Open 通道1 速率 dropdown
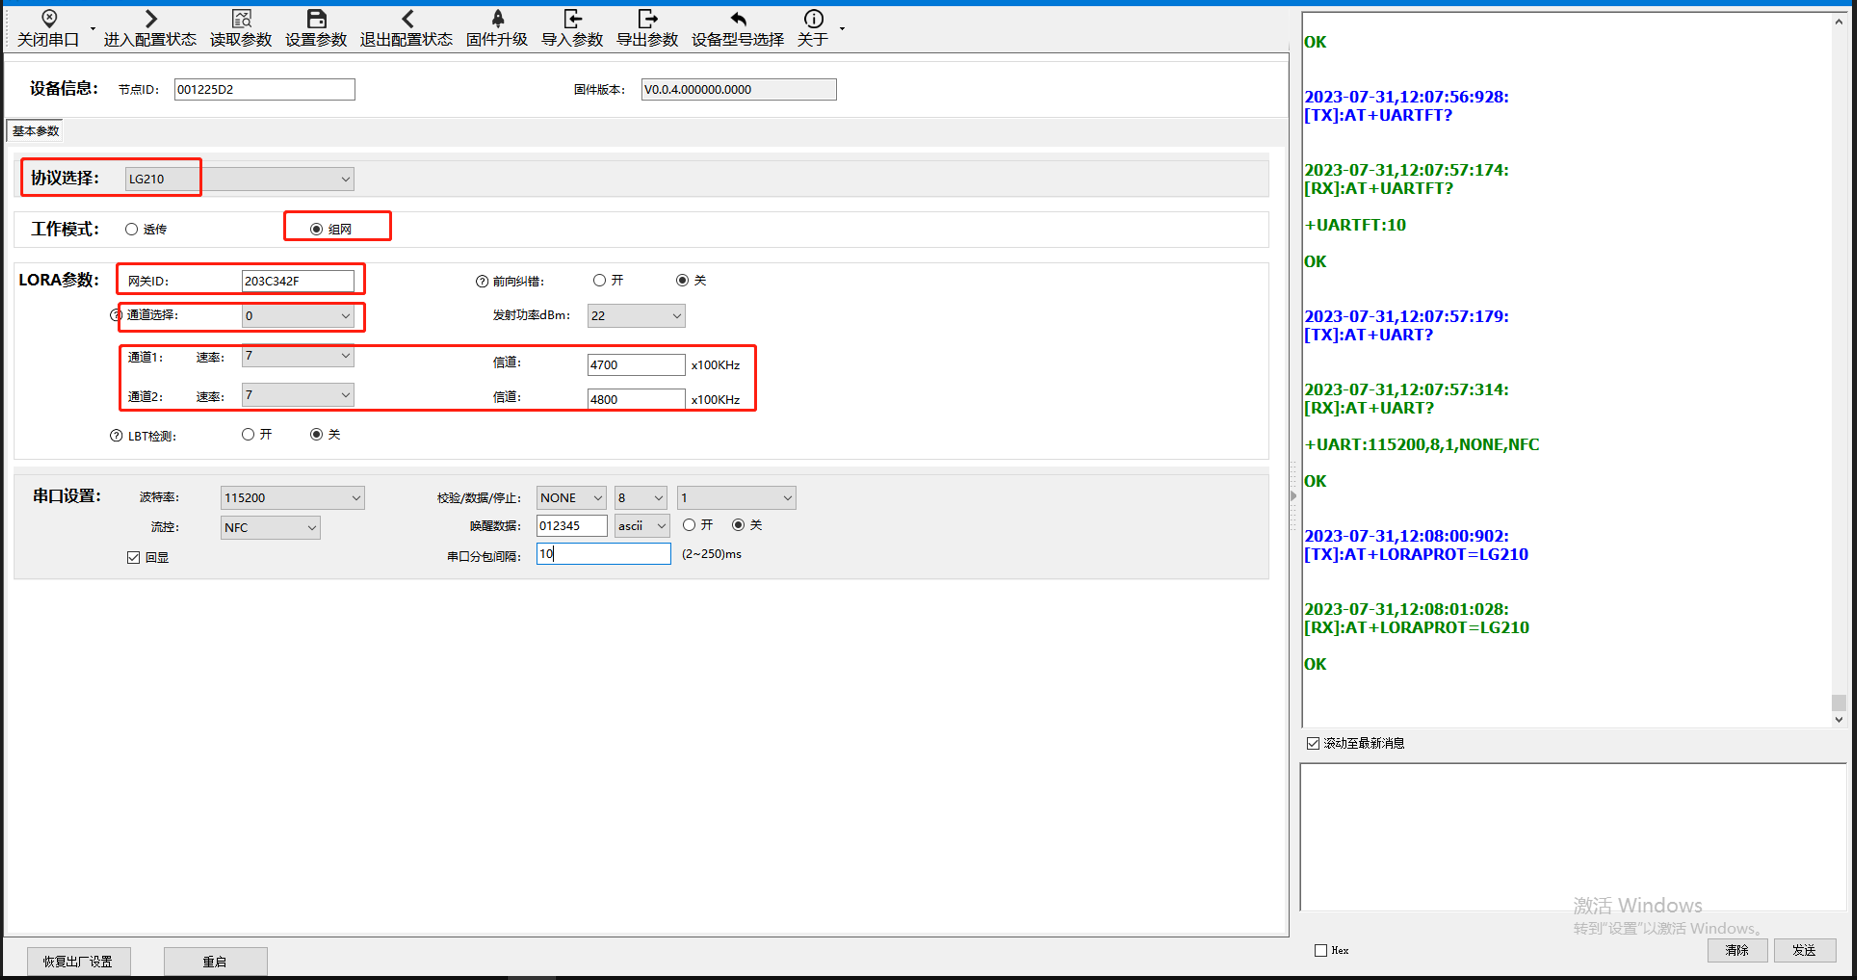The height and width of the screenshot is (980, 1857). pyautogui.click(x=298, y=356)
